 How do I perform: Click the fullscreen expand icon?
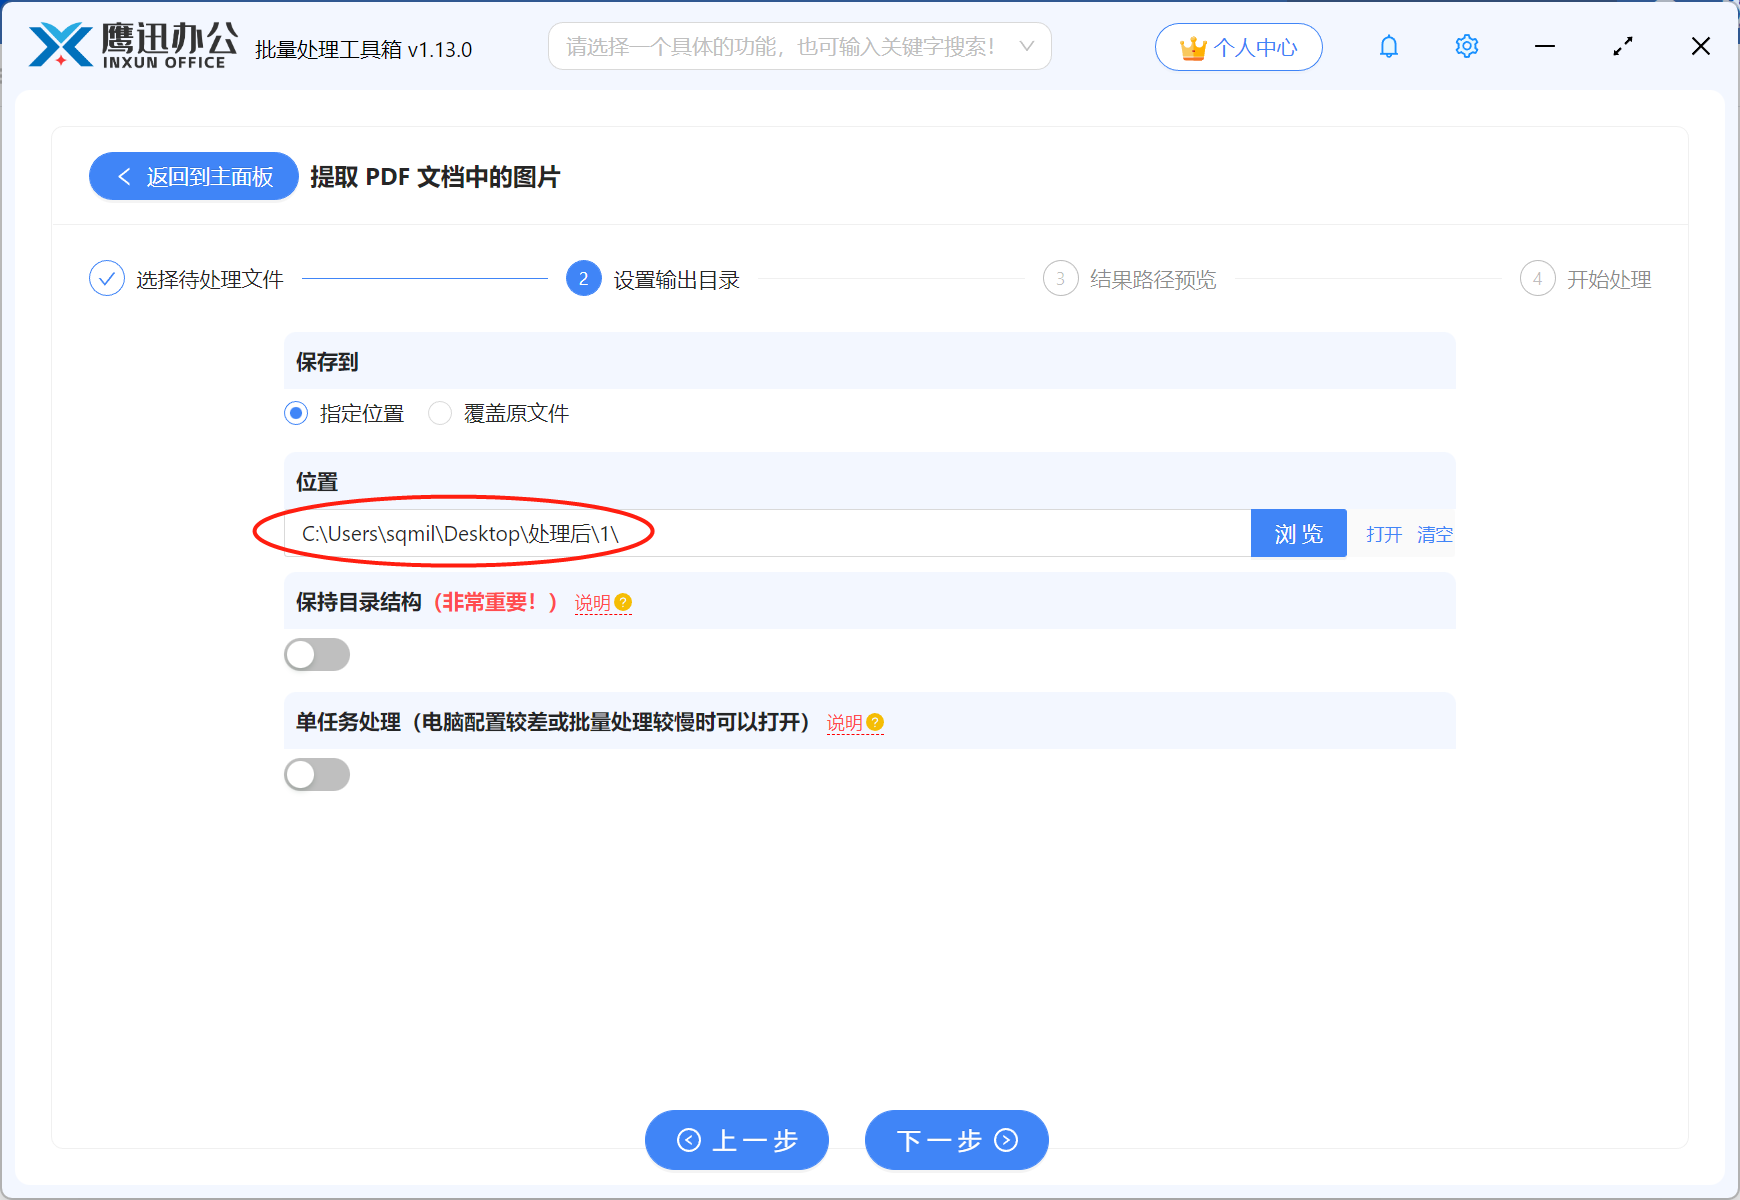point(1623,46)
